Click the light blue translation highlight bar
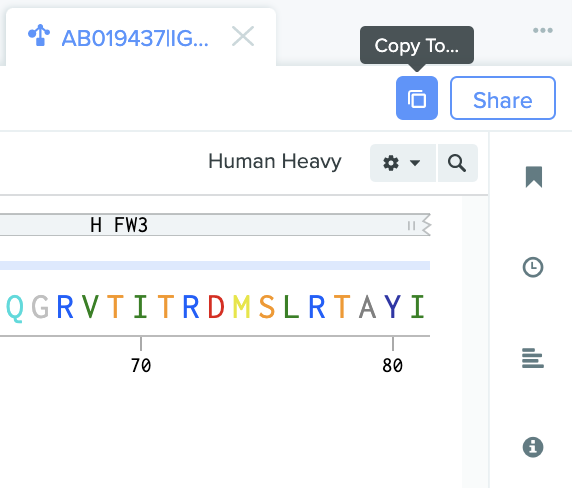572x488 pixels. tap(215, 266)
